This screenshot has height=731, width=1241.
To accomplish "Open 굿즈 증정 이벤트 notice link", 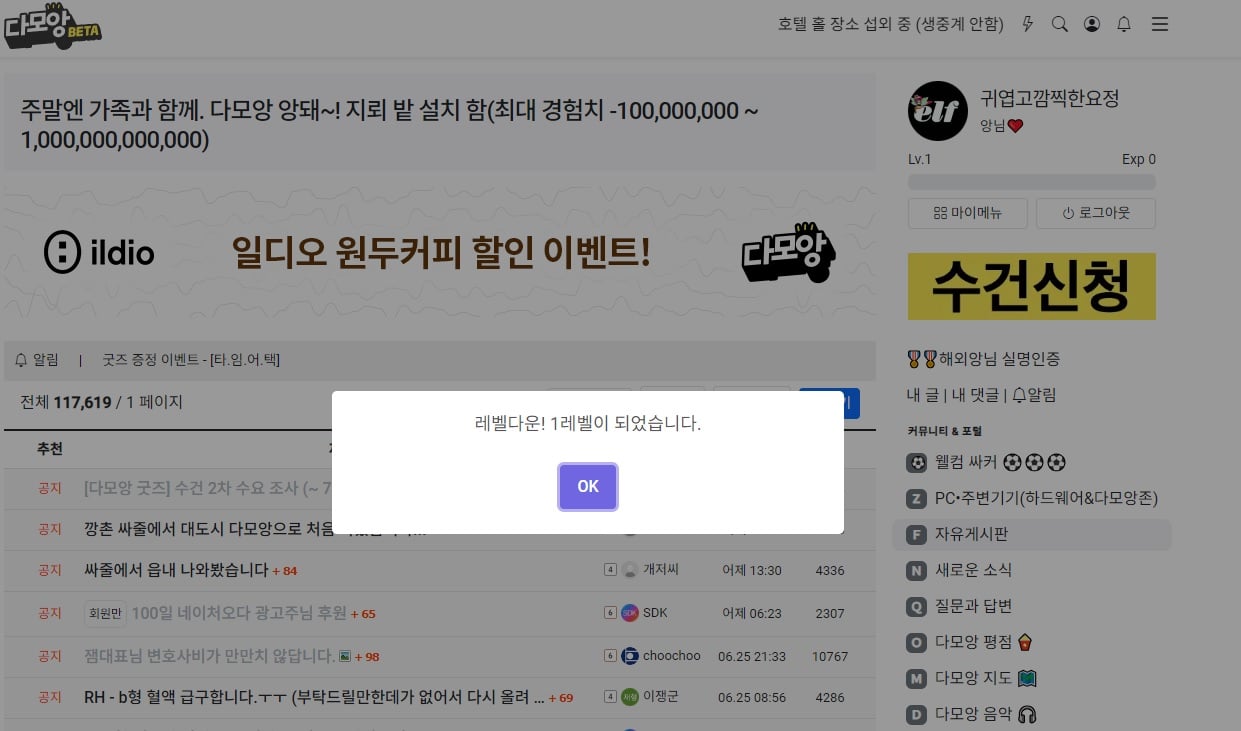I will click(191, 360).
